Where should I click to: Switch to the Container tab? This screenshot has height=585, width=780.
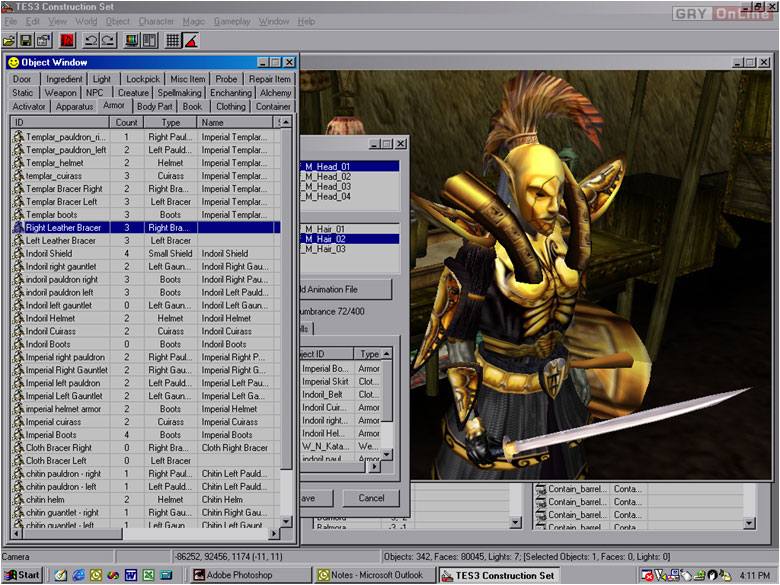(273, 106)
